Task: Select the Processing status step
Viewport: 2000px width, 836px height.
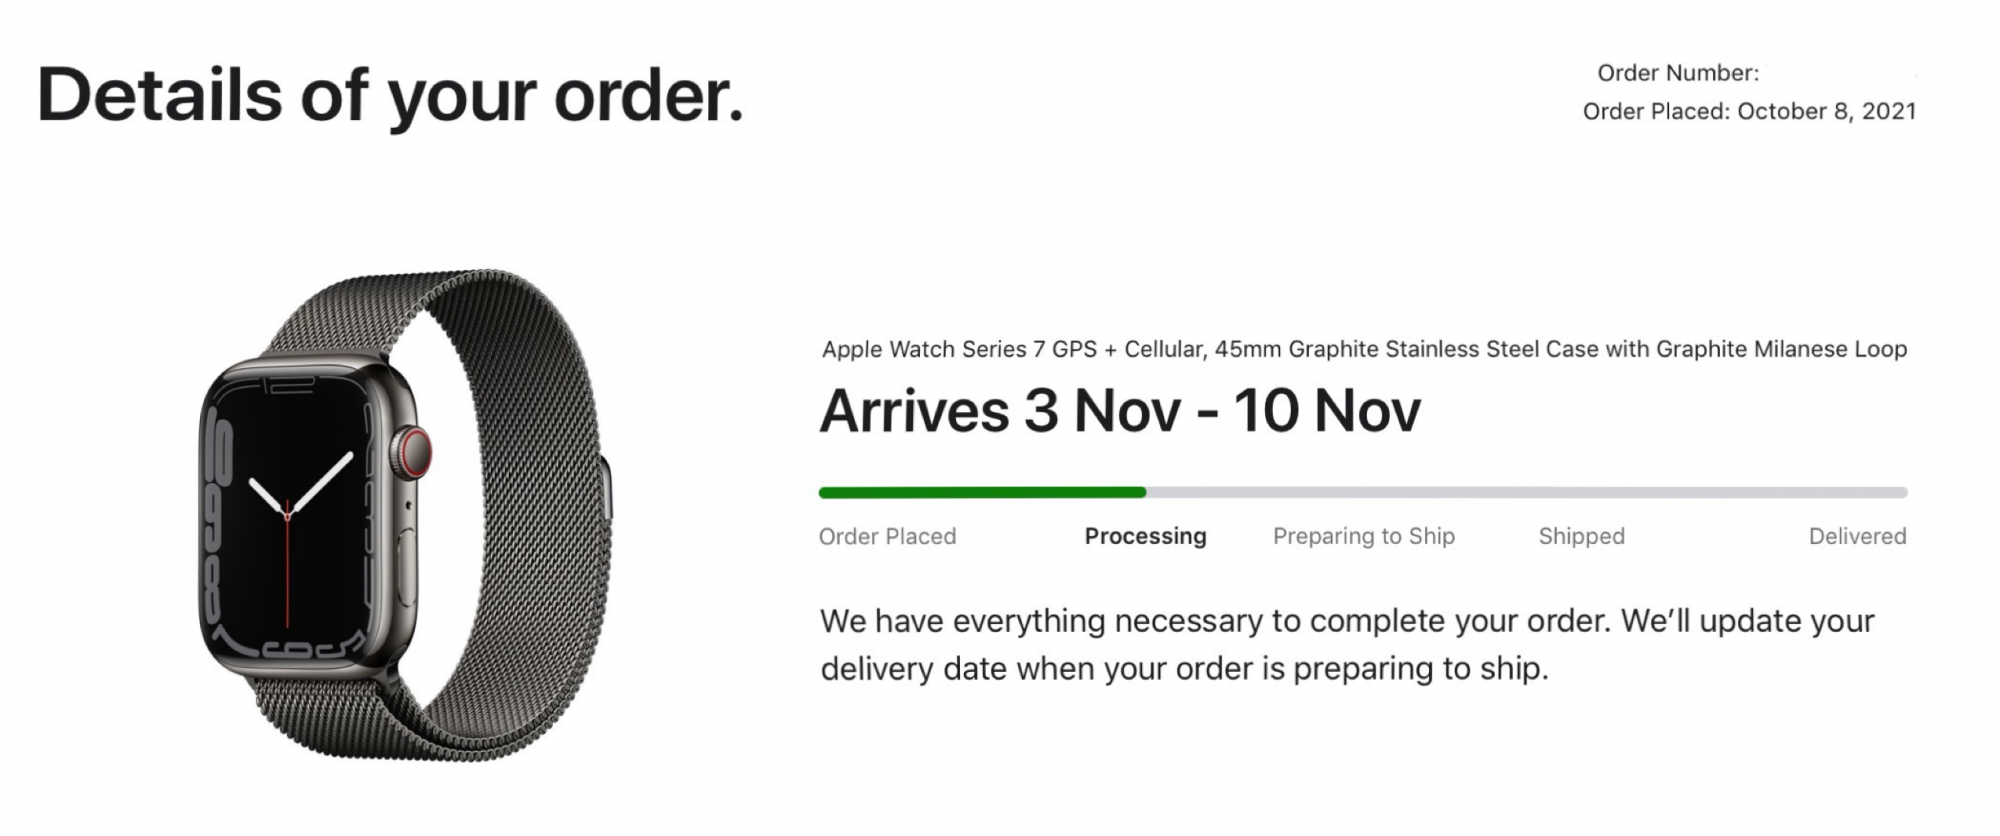Action: (x=1145, y=536)
